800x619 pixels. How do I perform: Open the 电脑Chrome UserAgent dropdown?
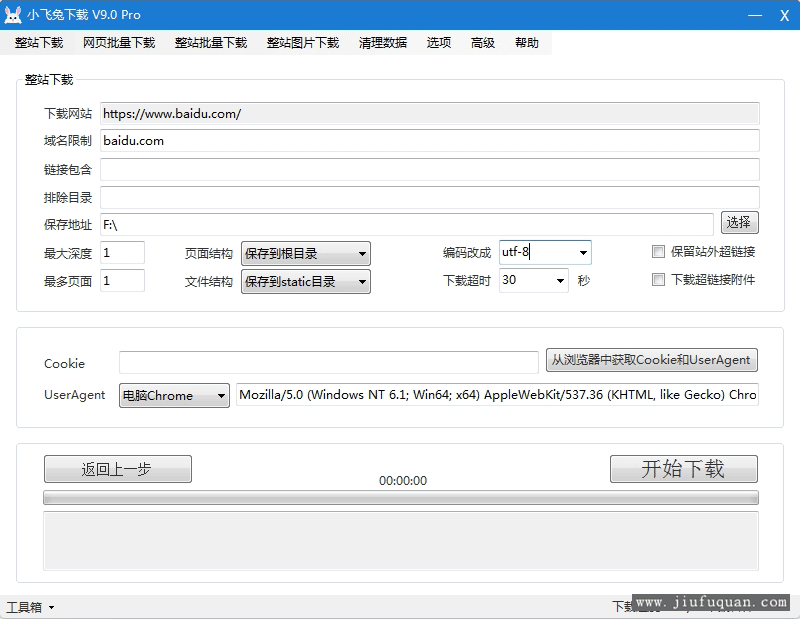tap(174, 395)
